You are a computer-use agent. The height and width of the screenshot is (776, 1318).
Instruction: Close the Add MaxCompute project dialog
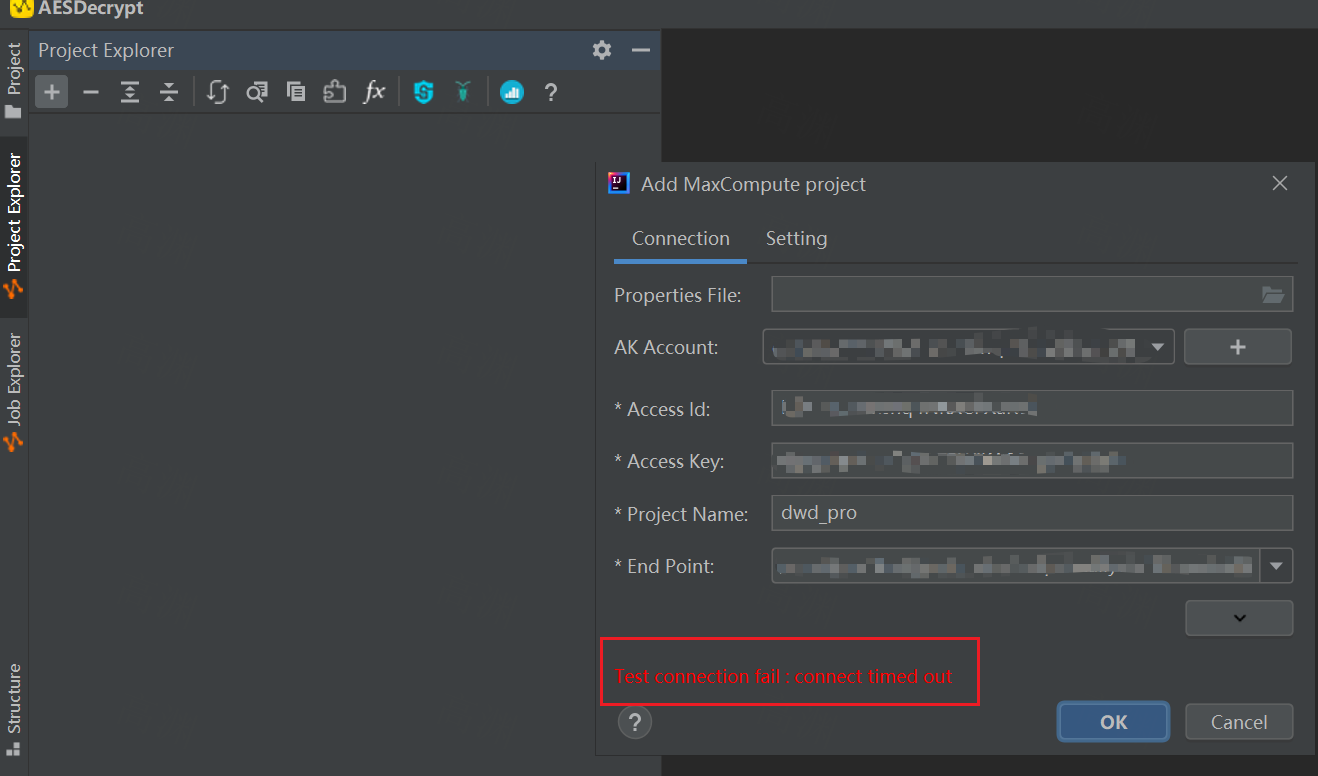point(1279,183)
